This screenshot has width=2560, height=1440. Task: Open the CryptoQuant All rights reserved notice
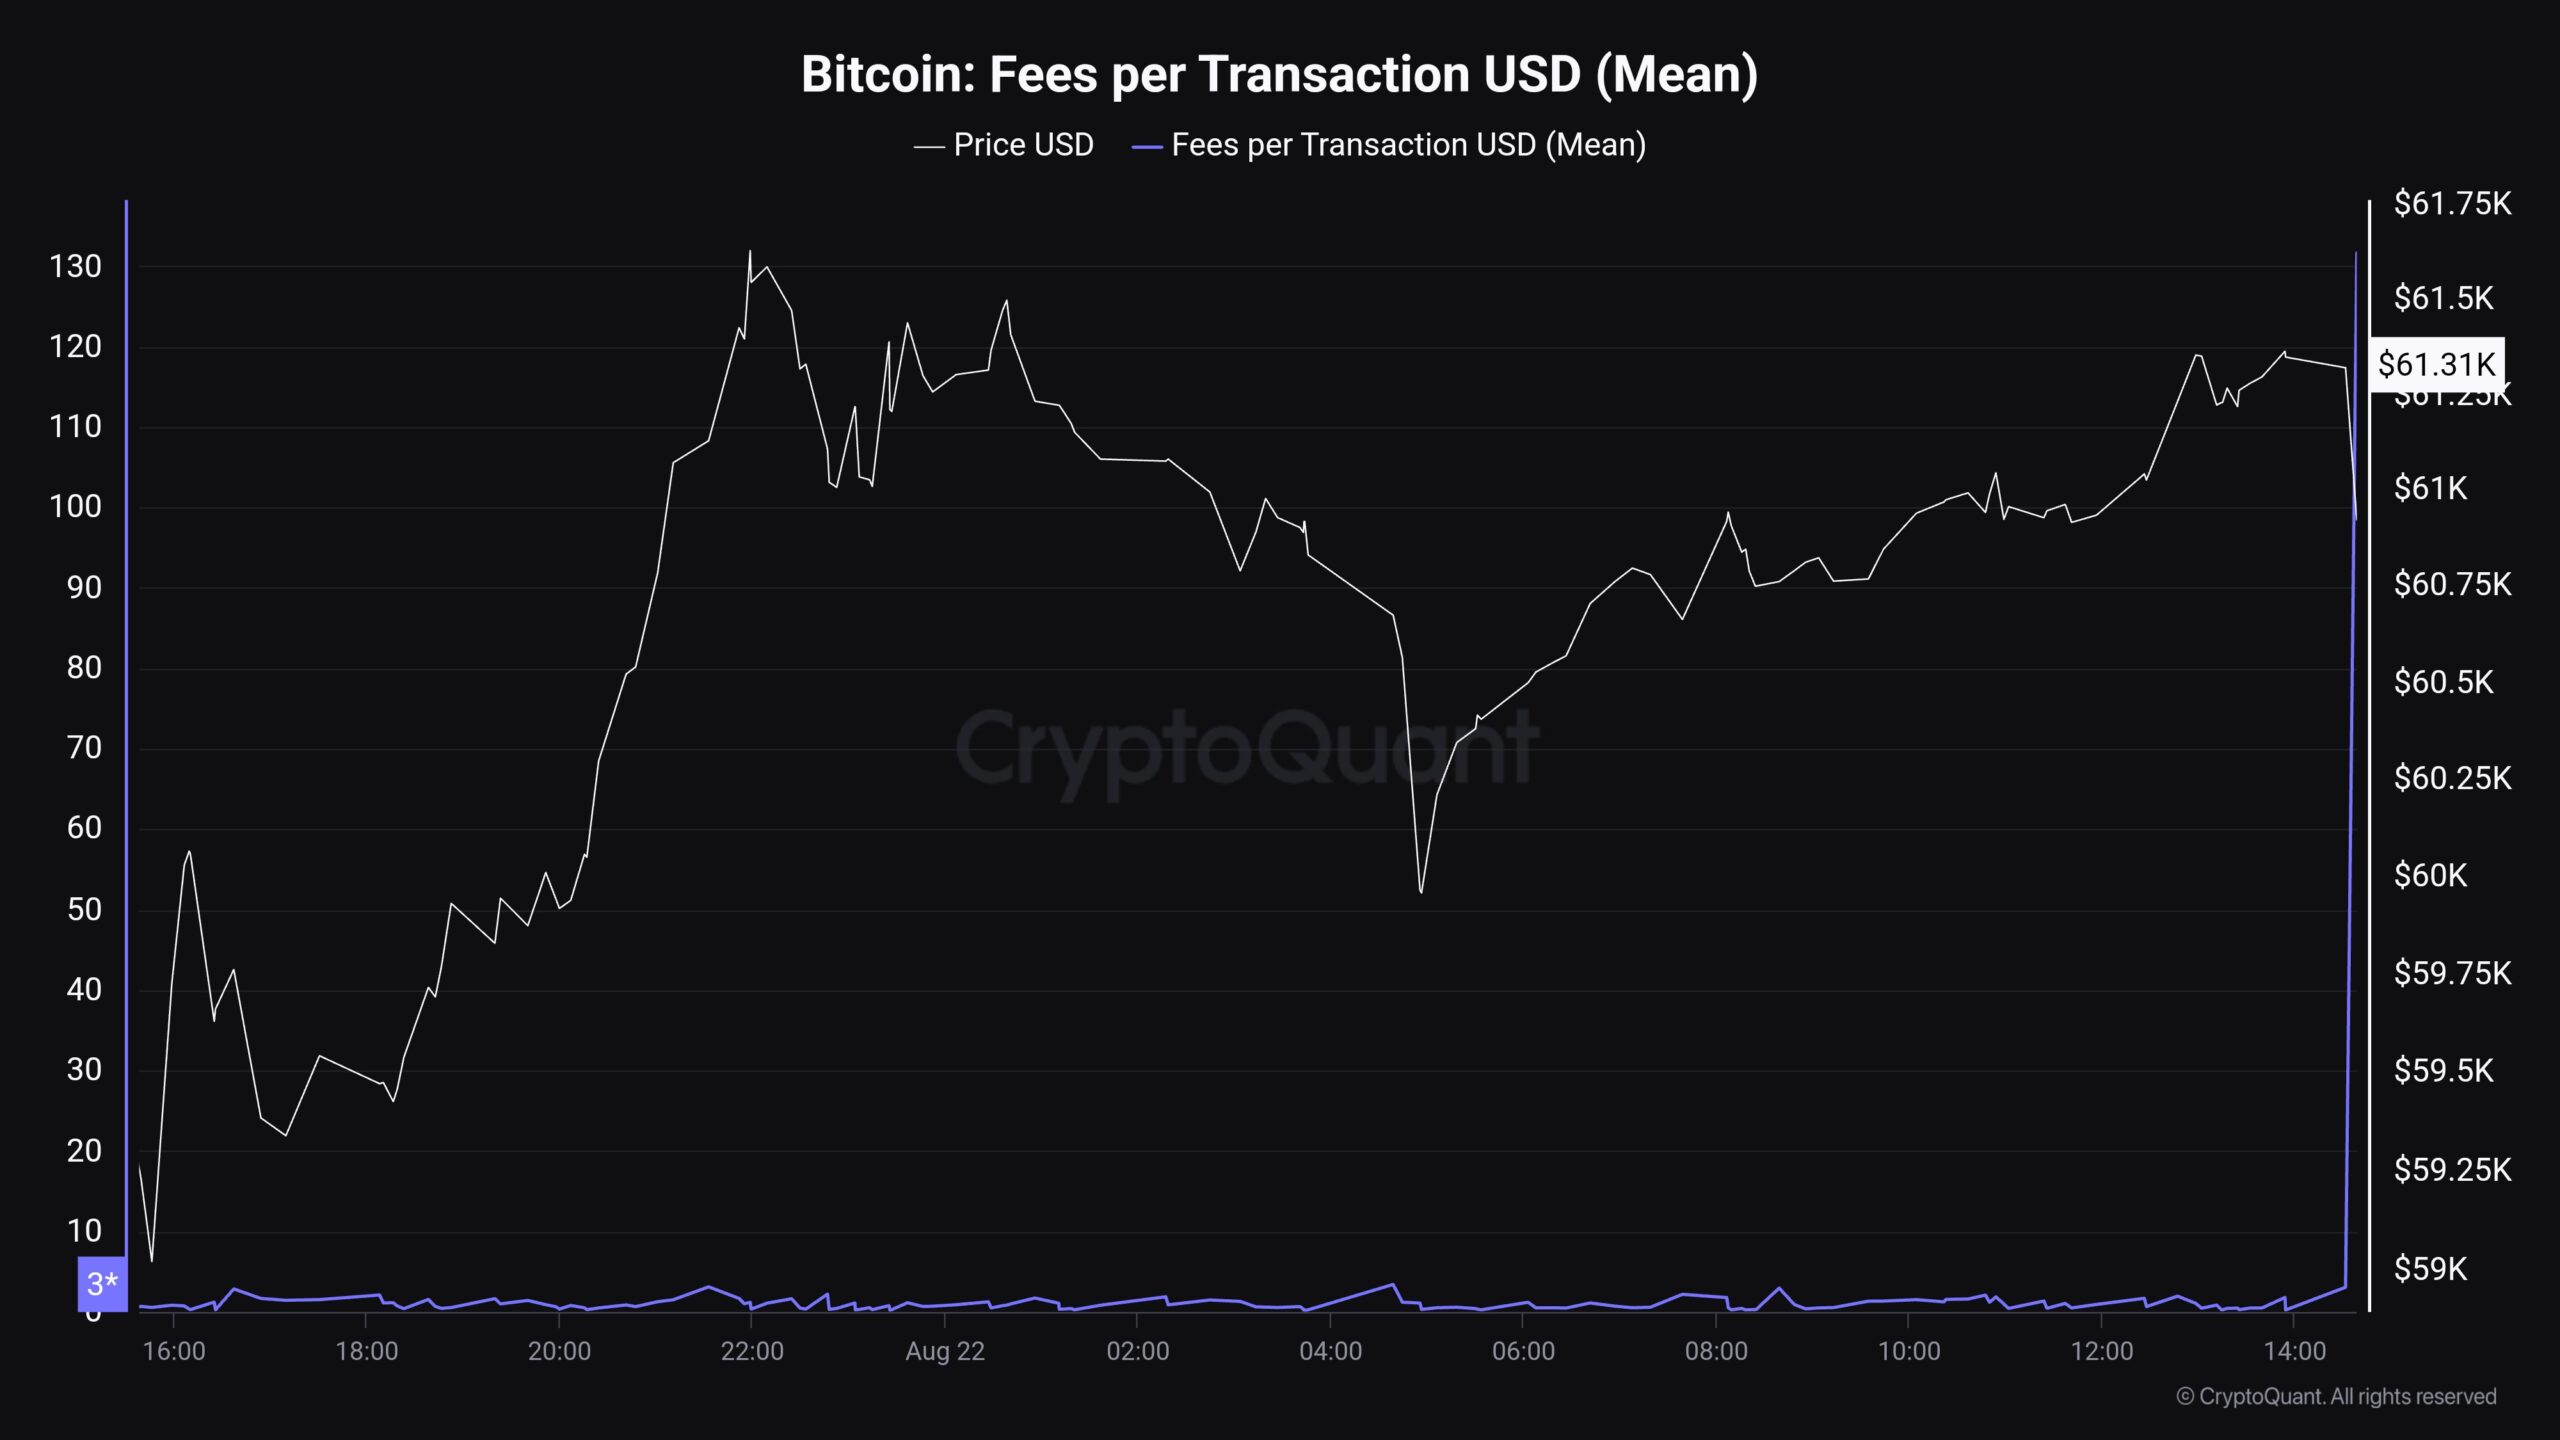2336,1396
